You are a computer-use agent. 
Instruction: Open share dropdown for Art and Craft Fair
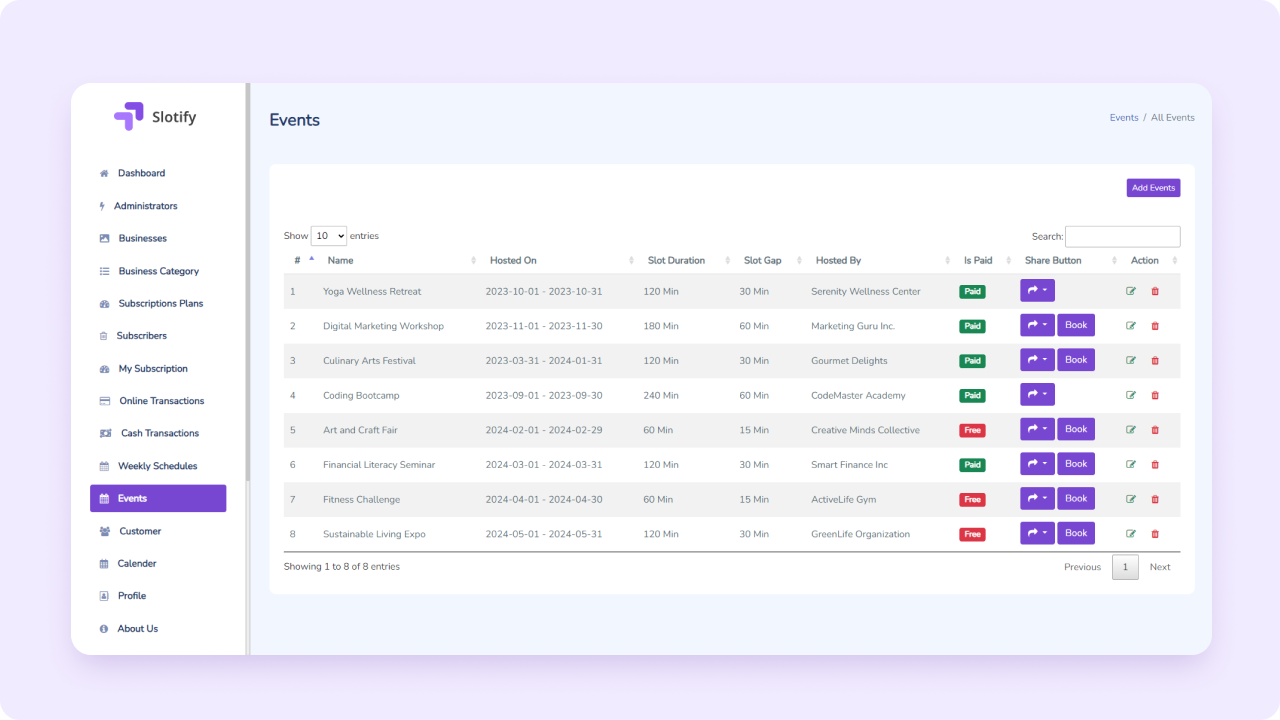pos(1037,429)
